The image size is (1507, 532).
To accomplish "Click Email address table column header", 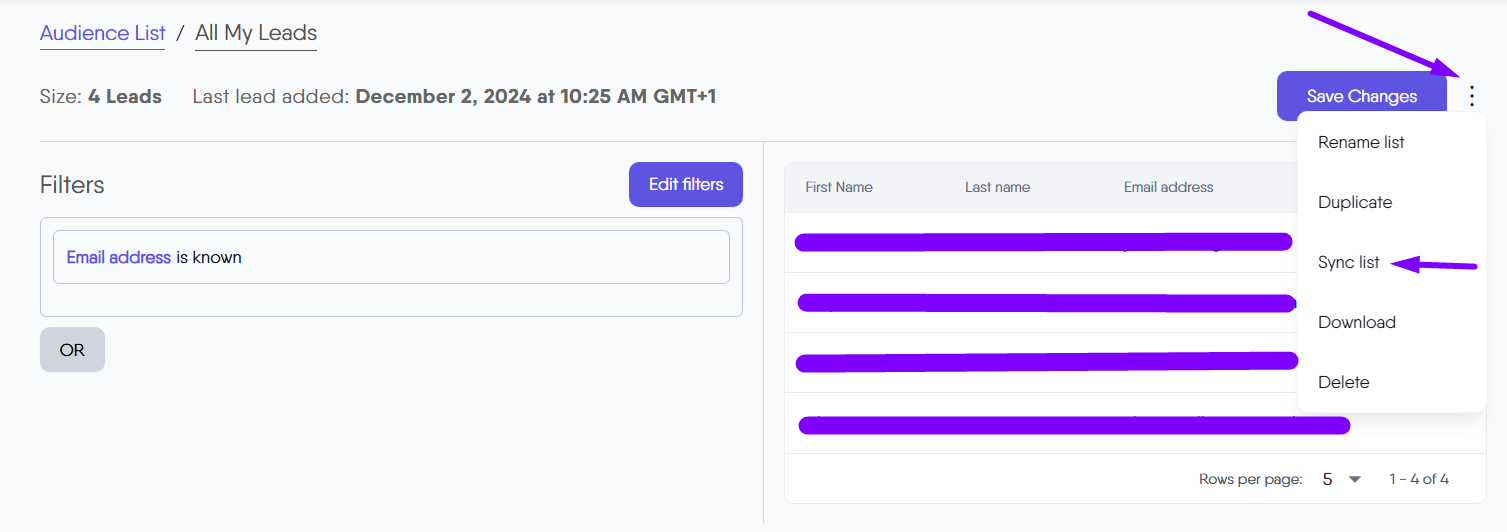I will tap(1168, 187).
